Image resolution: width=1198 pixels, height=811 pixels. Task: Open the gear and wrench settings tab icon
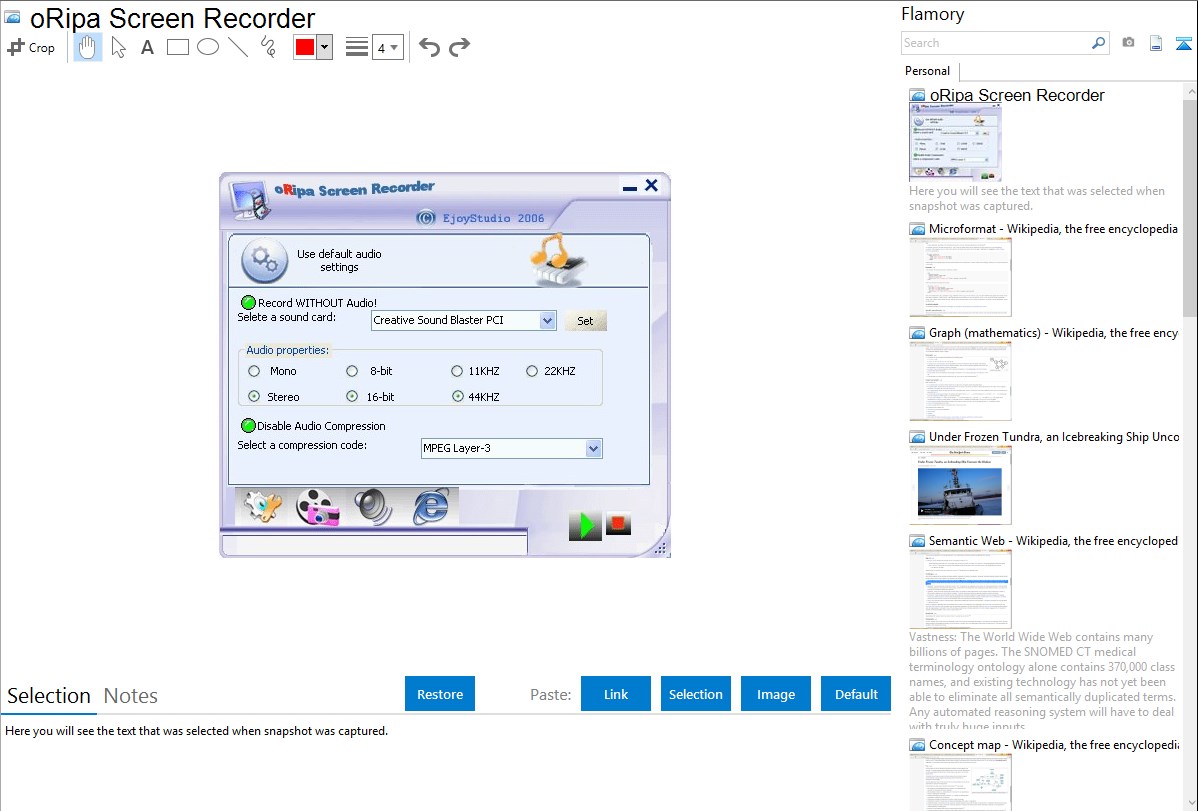pos(263,507)
